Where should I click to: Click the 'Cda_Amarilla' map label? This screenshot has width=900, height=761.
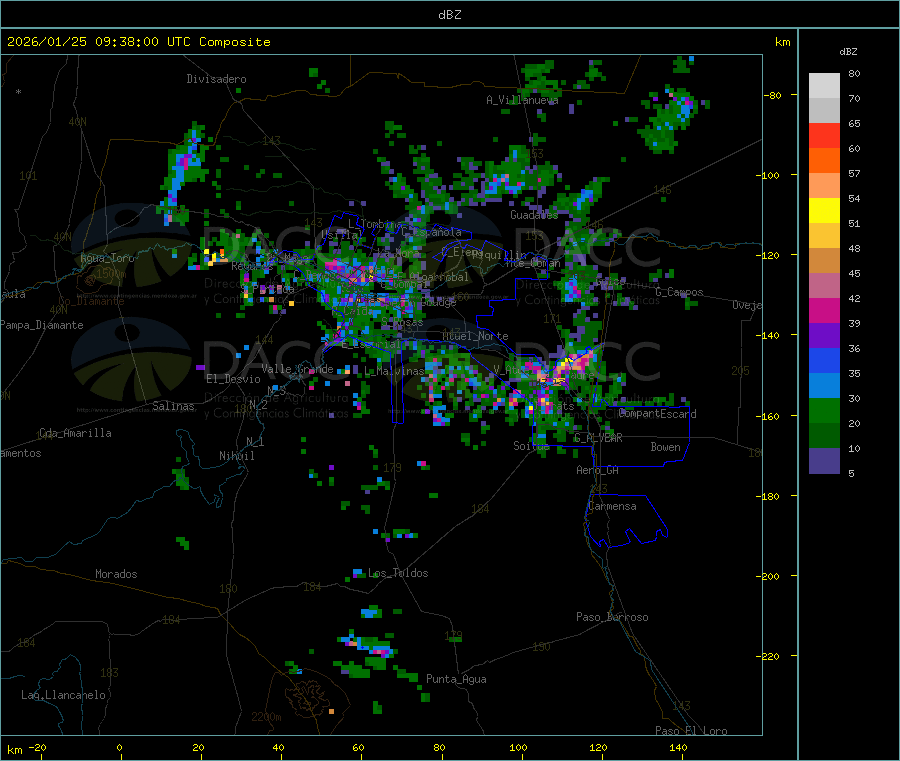[x=75, y=433]
